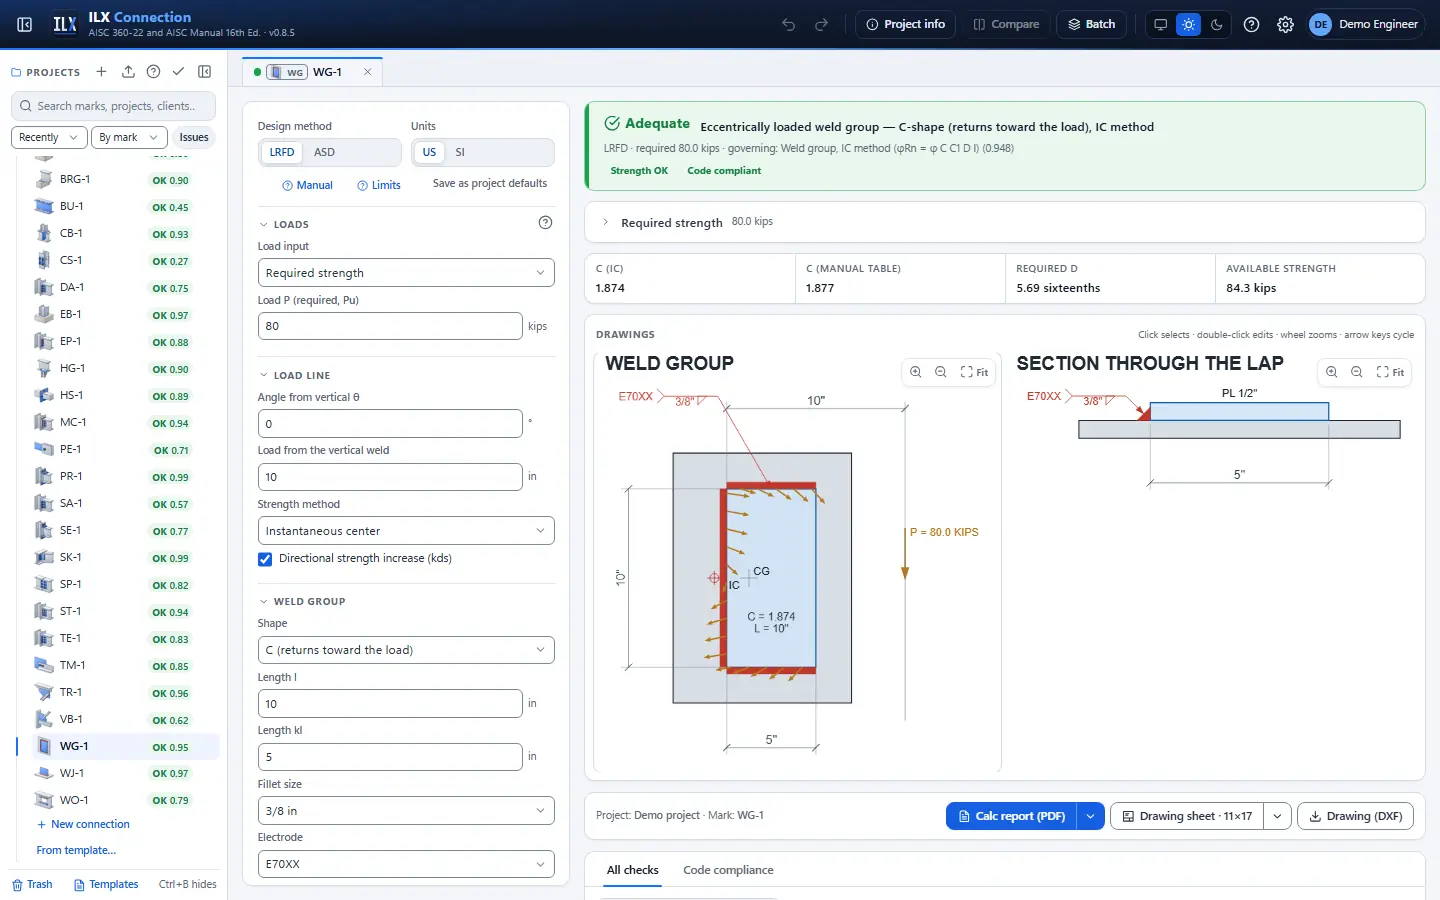Open the Fillet size dropdown
The height and width of the screenshot is (900, 1440).
tap(406, 811)
